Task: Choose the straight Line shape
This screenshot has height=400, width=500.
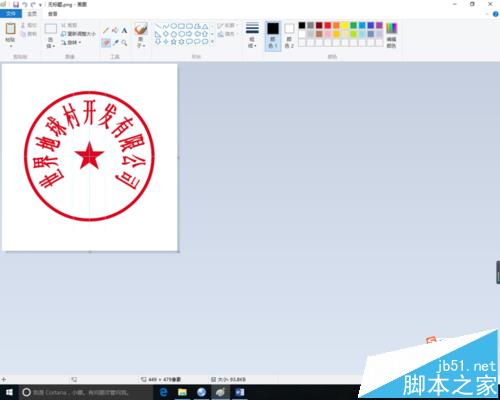Action: coord(158,26)
